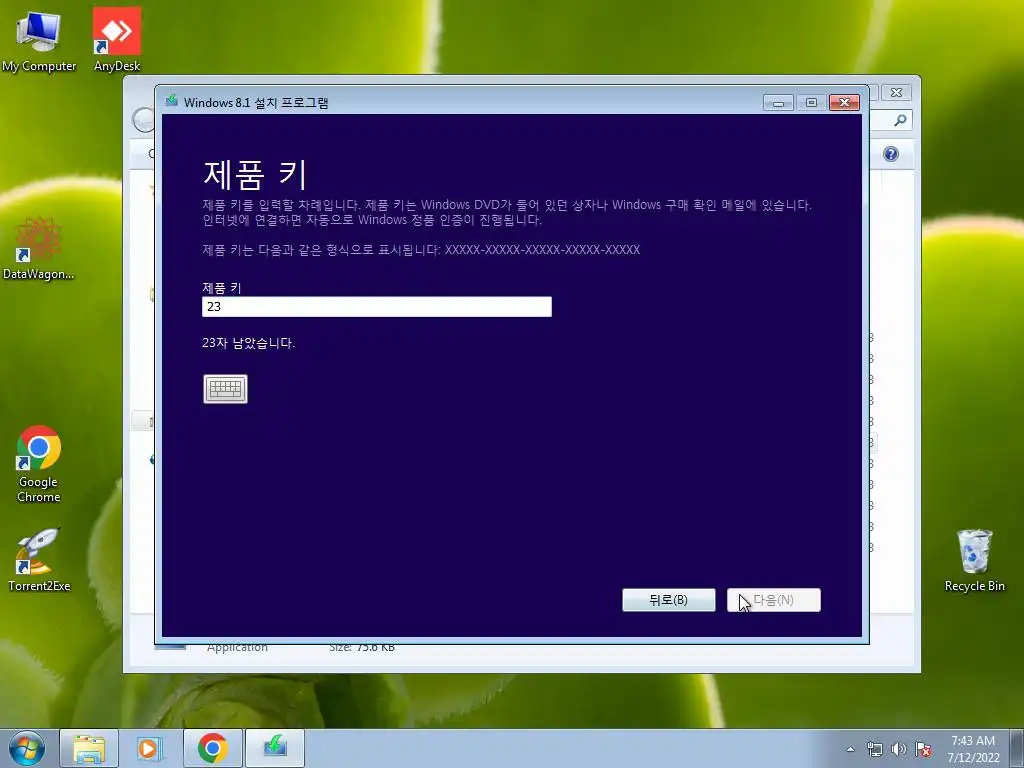
Task: Open the on-screen keyboard icon
Action: pos(225,389)
